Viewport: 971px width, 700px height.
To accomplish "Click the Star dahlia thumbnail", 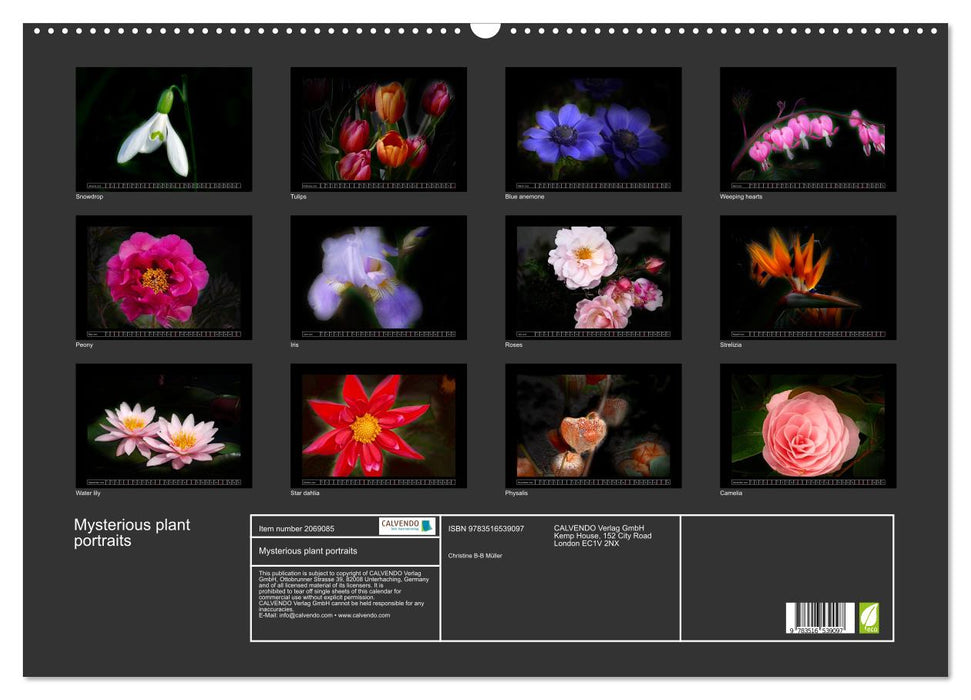I will click(378, 424).
